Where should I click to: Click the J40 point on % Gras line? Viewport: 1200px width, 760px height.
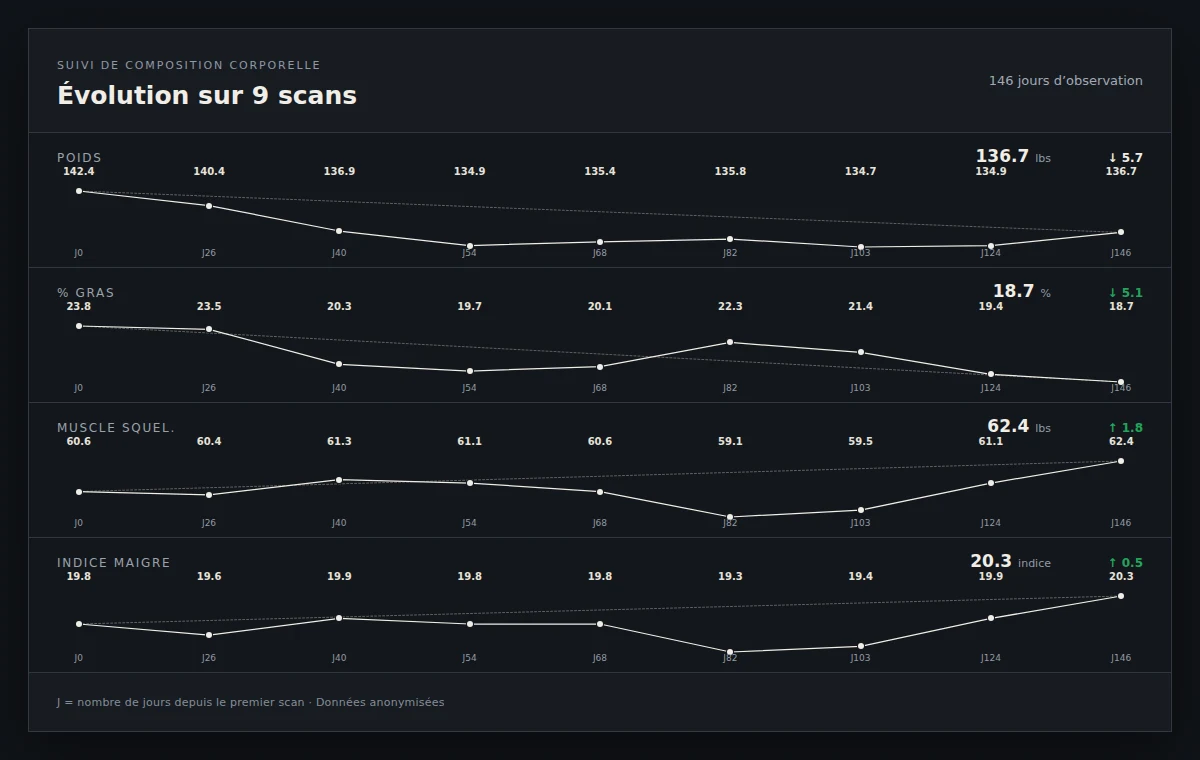click(339, 364)
